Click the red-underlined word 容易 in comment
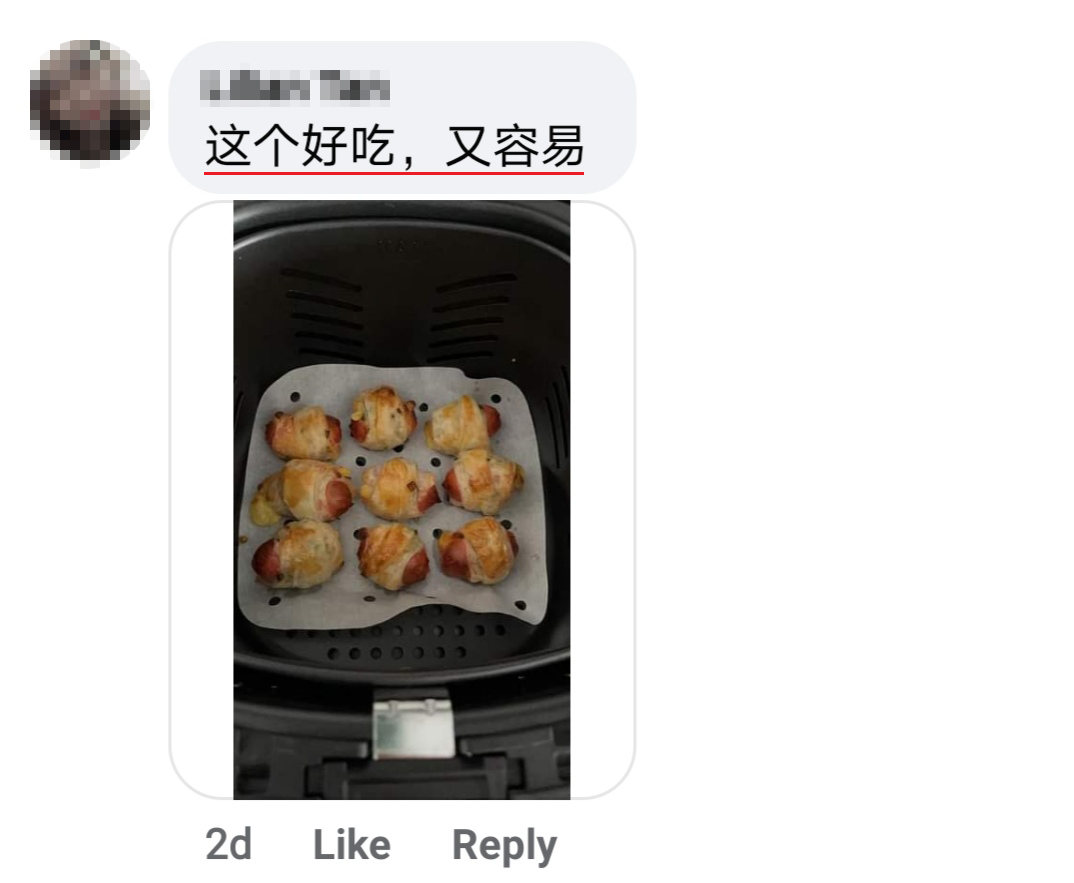This screenshot has height=883, width=1074. pos(538,145)
